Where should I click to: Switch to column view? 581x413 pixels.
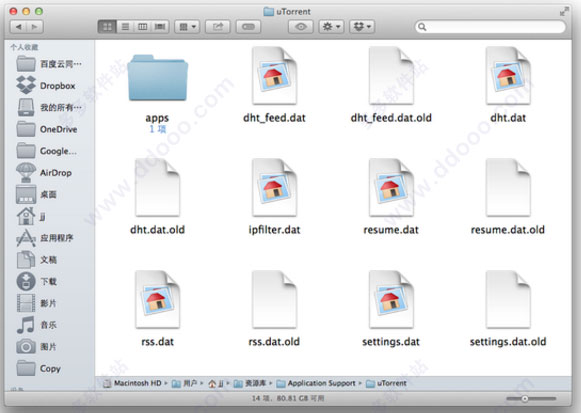pos(142,27)
